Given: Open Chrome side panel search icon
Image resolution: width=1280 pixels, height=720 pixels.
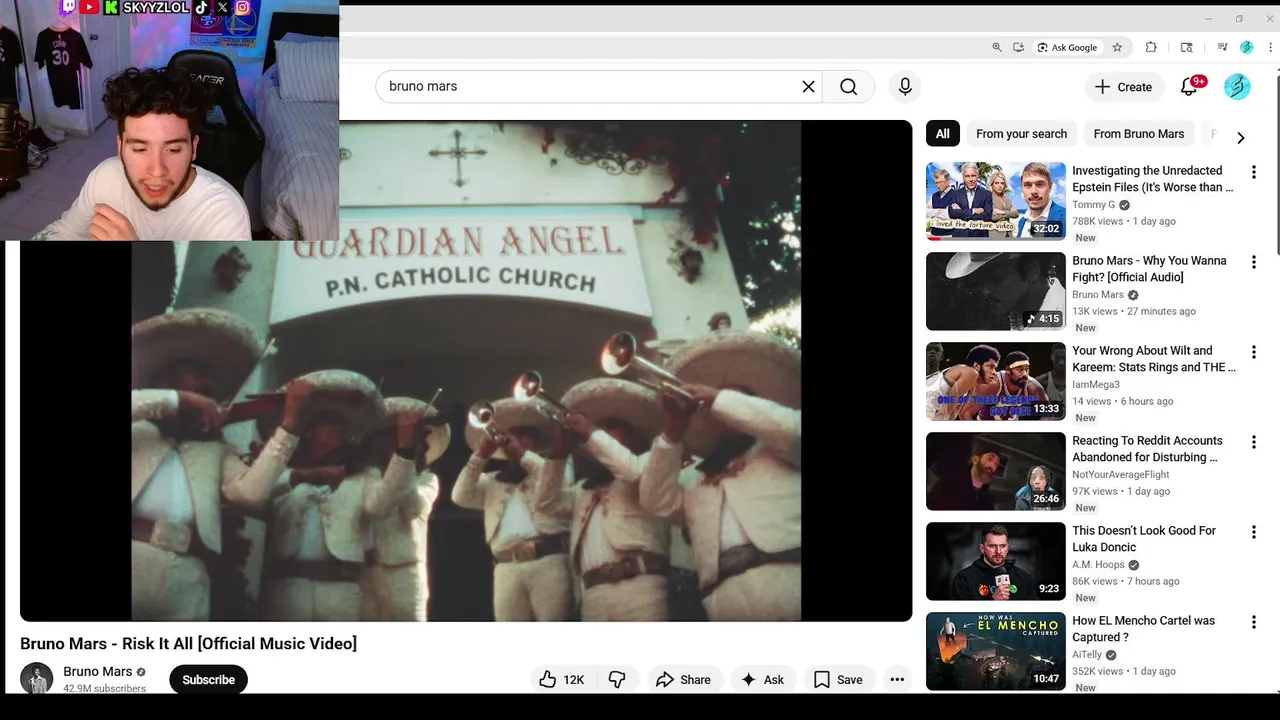Looking at the screenshot, I should (x=1187, y=47).
